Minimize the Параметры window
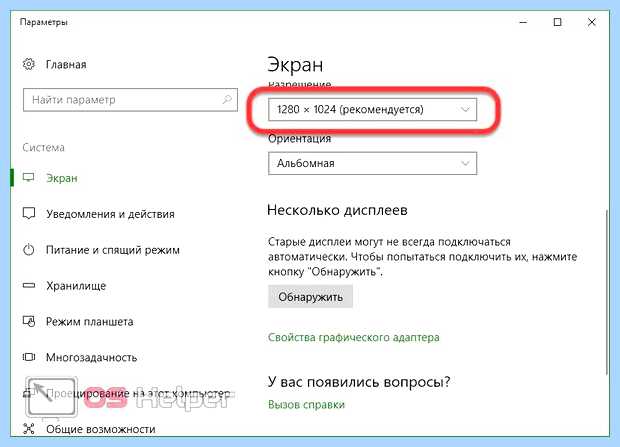This screenshot has height=447, width=620. click(x=523, y=22)
